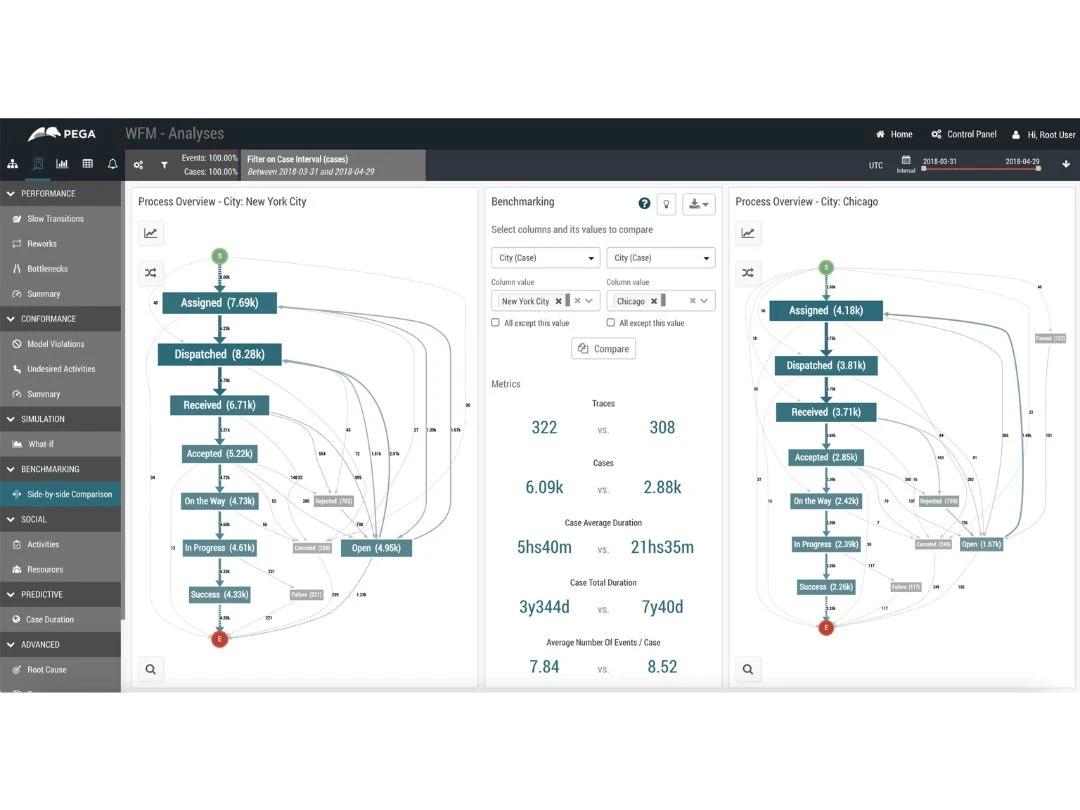Viewport: 1080px width, 810px height.
Task: Click the end node in Chicago process
Action: pyautogui.click(x=826, y=627)
